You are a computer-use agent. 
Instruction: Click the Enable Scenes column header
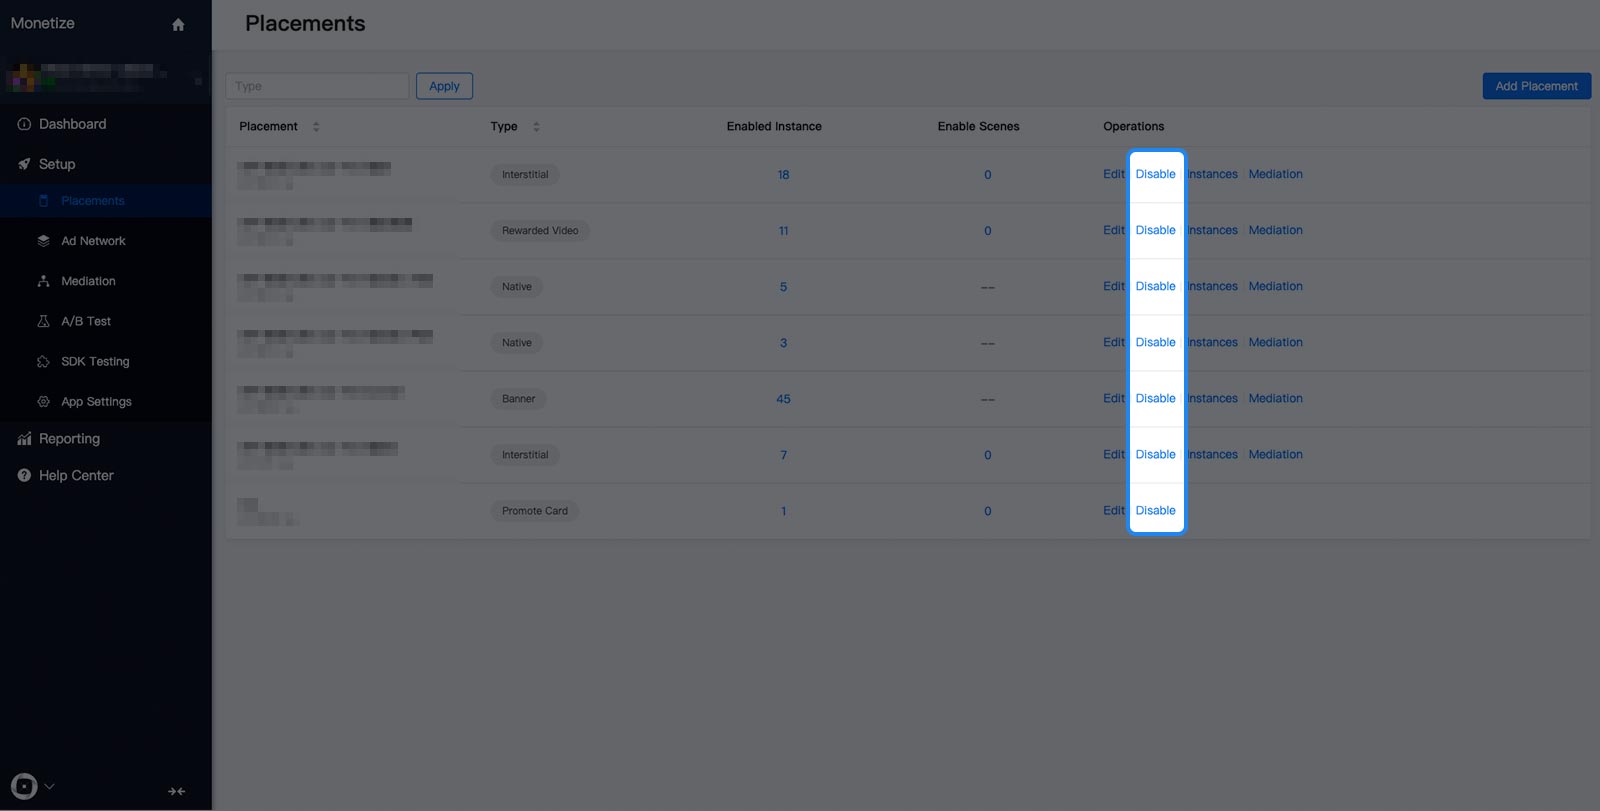[x=978, y=126]
